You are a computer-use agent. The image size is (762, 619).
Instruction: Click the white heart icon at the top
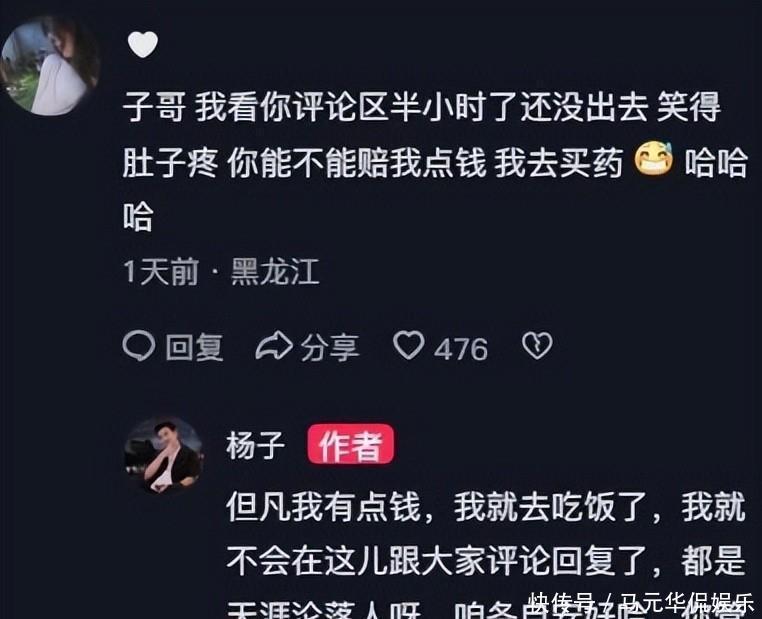tap(143, 44)
